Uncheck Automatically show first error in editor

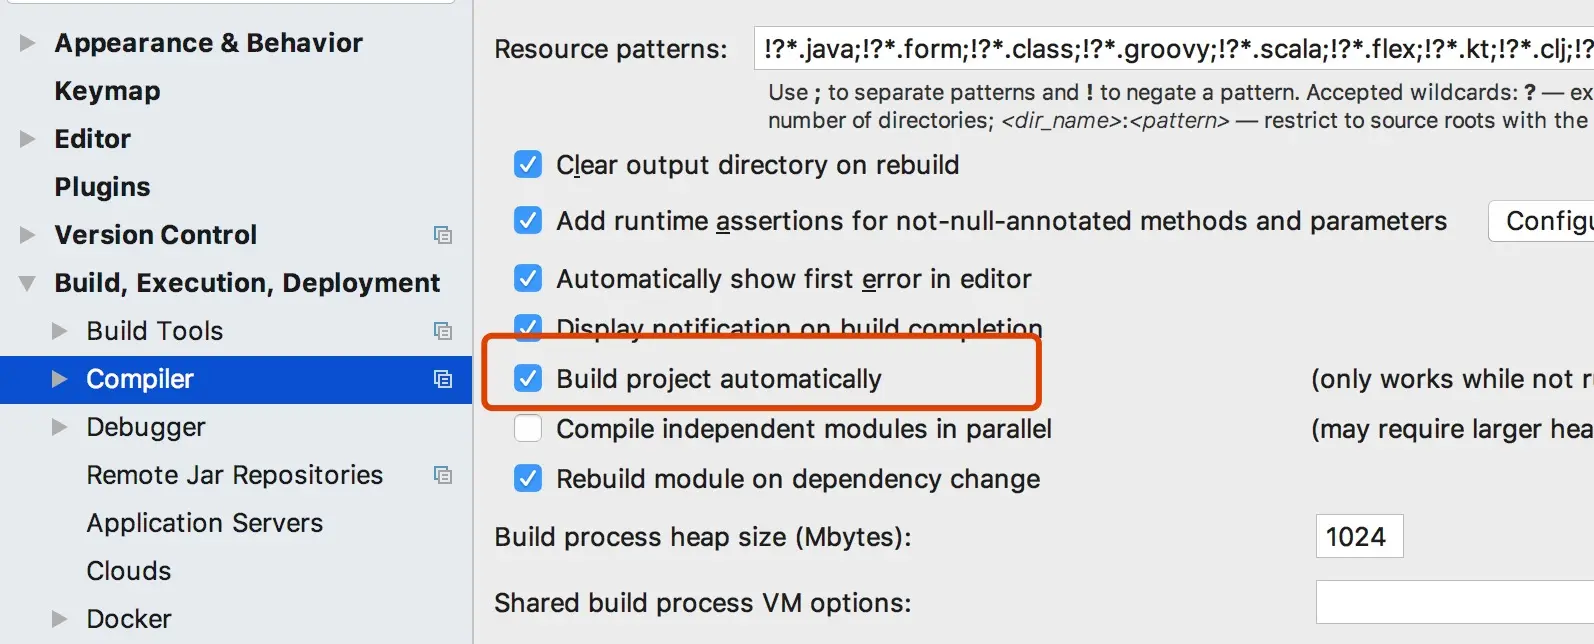click(528, 278)
